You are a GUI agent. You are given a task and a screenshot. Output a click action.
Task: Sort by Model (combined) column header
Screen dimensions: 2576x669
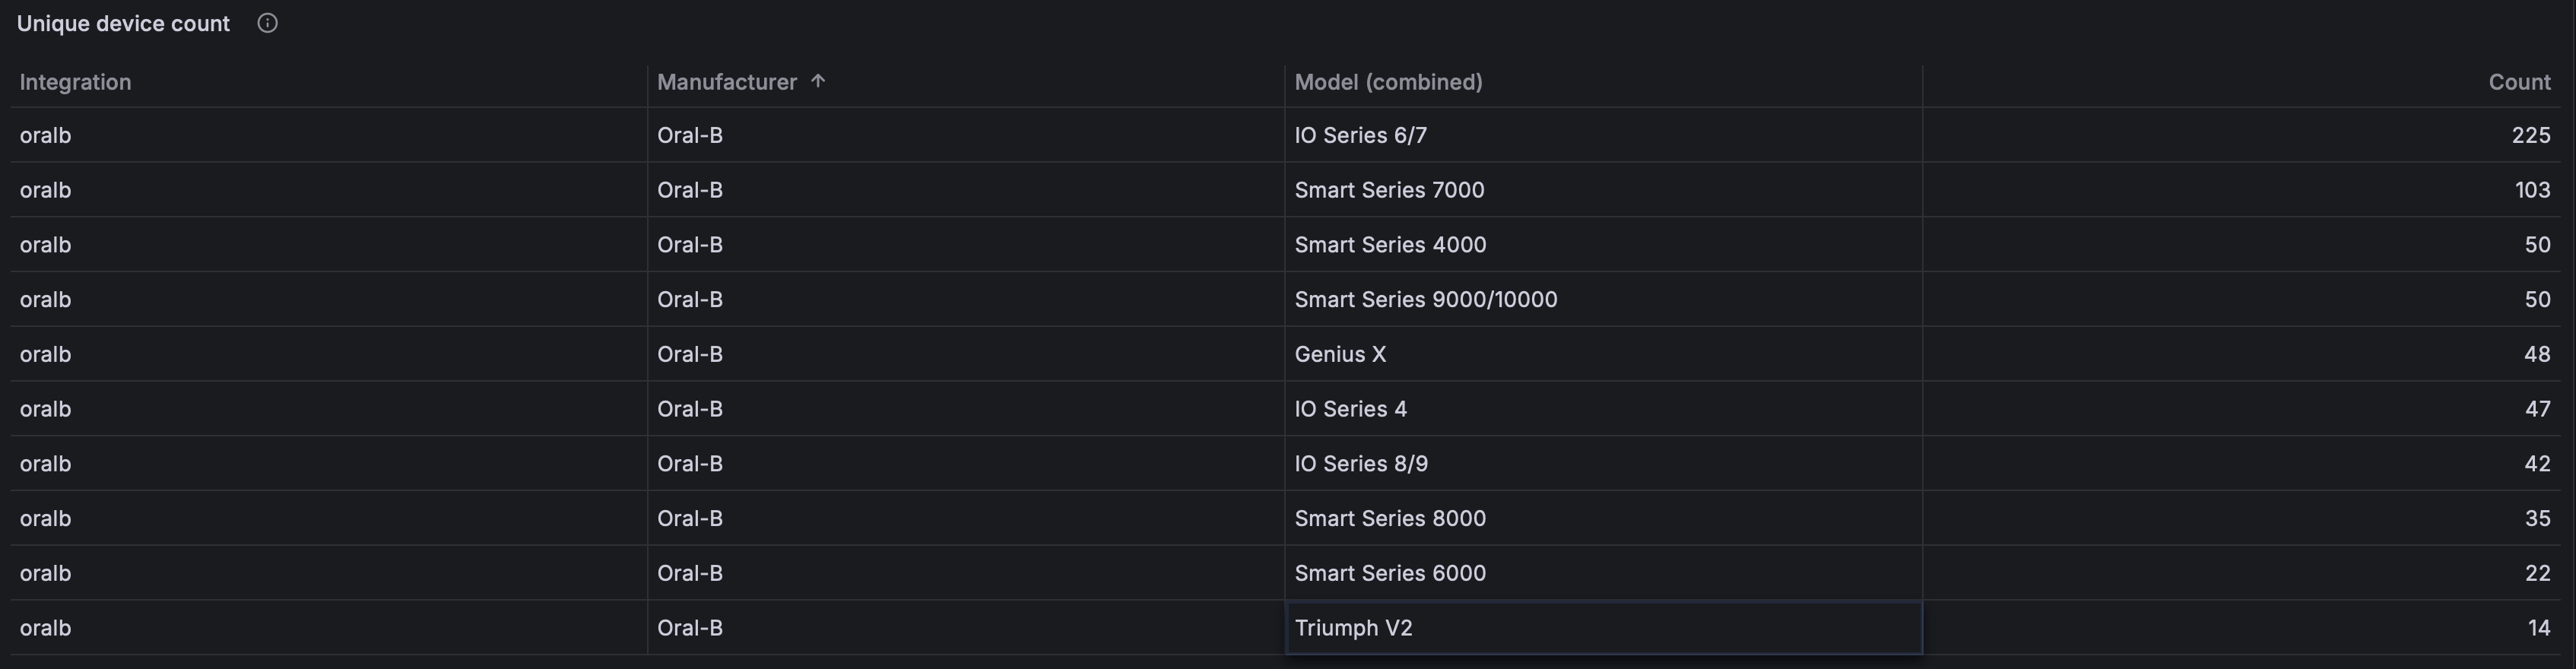[x=1388, y=82]
